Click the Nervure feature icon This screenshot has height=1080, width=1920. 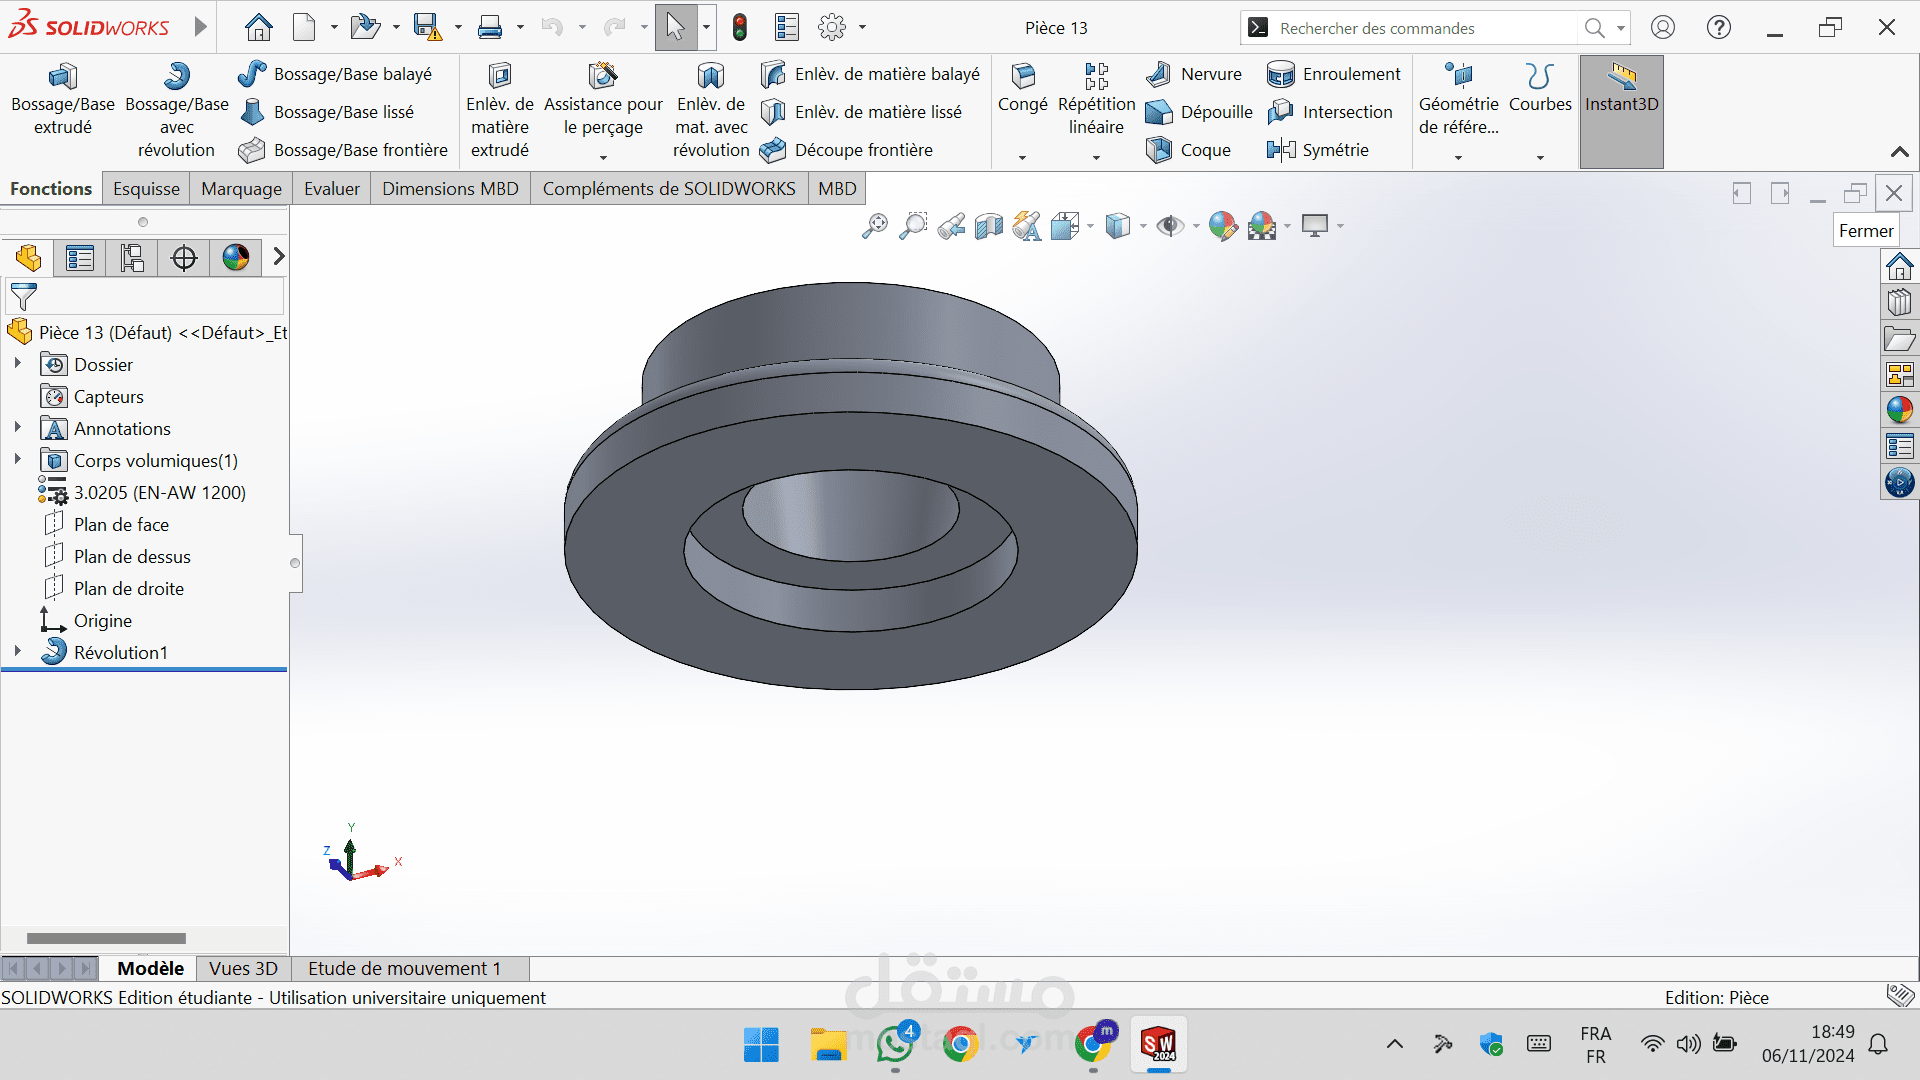[x=1159, y=74]
